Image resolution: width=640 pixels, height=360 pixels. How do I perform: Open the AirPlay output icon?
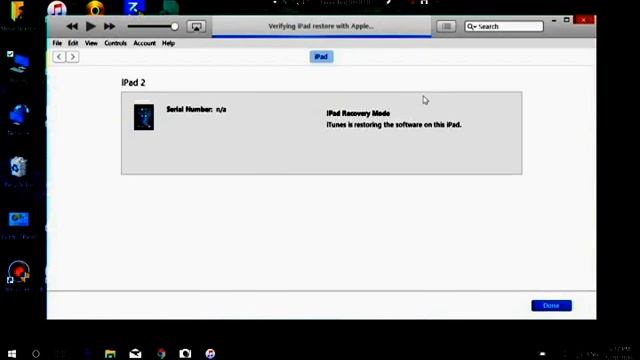click(196, 27)
